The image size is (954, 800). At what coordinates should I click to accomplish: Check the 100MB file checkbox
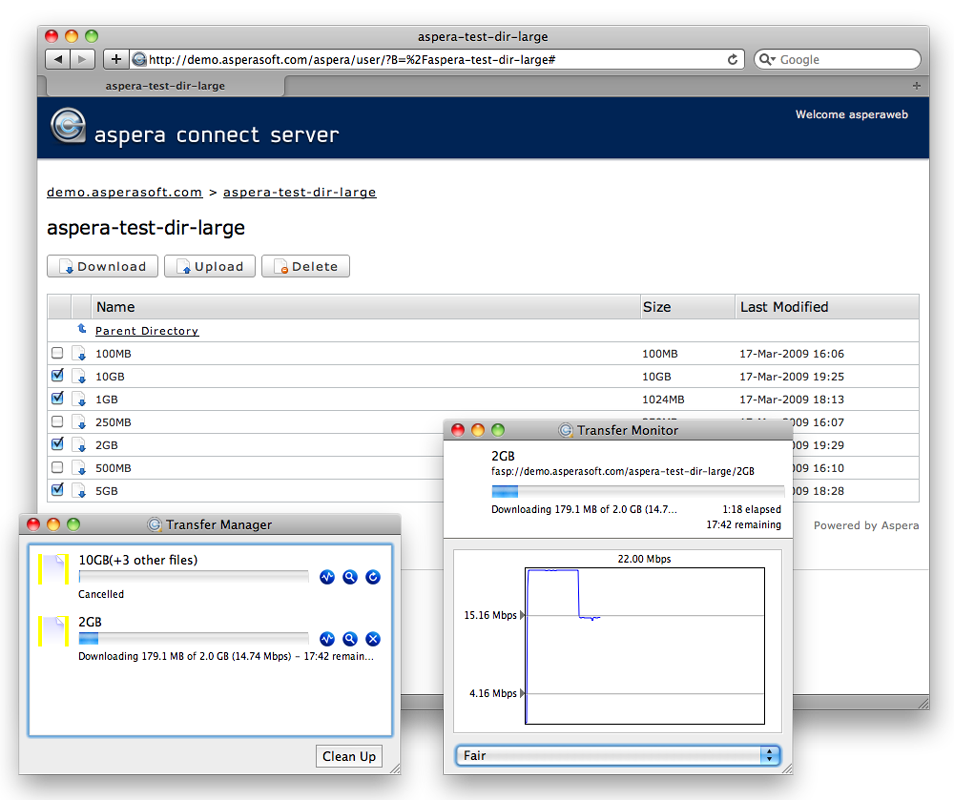pyautogui.click(x=57, y=353)
